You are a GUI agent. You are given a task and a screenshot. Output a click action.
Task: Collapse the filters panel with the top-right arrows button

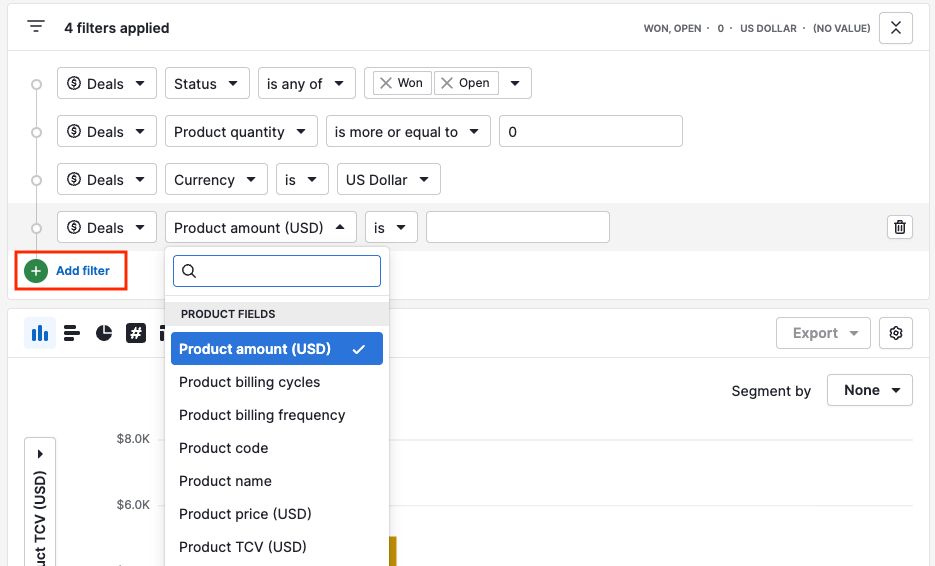(895, 28)
